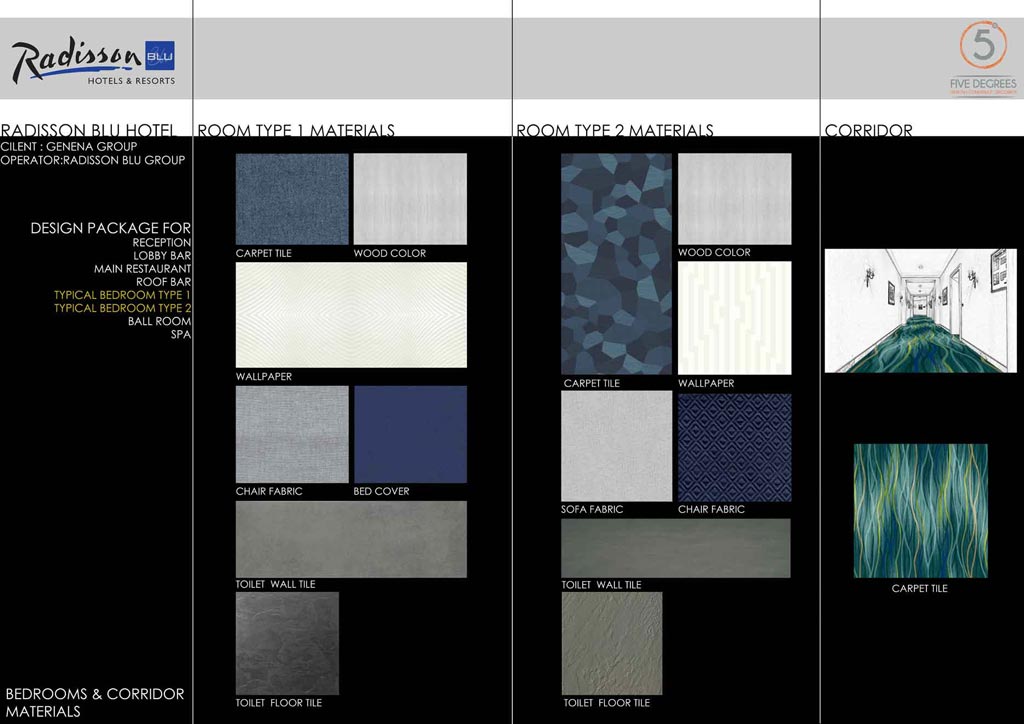Pick the navy bed cover swatch
This screenshot has width=1024, height=724.
[x=410, y=434]
